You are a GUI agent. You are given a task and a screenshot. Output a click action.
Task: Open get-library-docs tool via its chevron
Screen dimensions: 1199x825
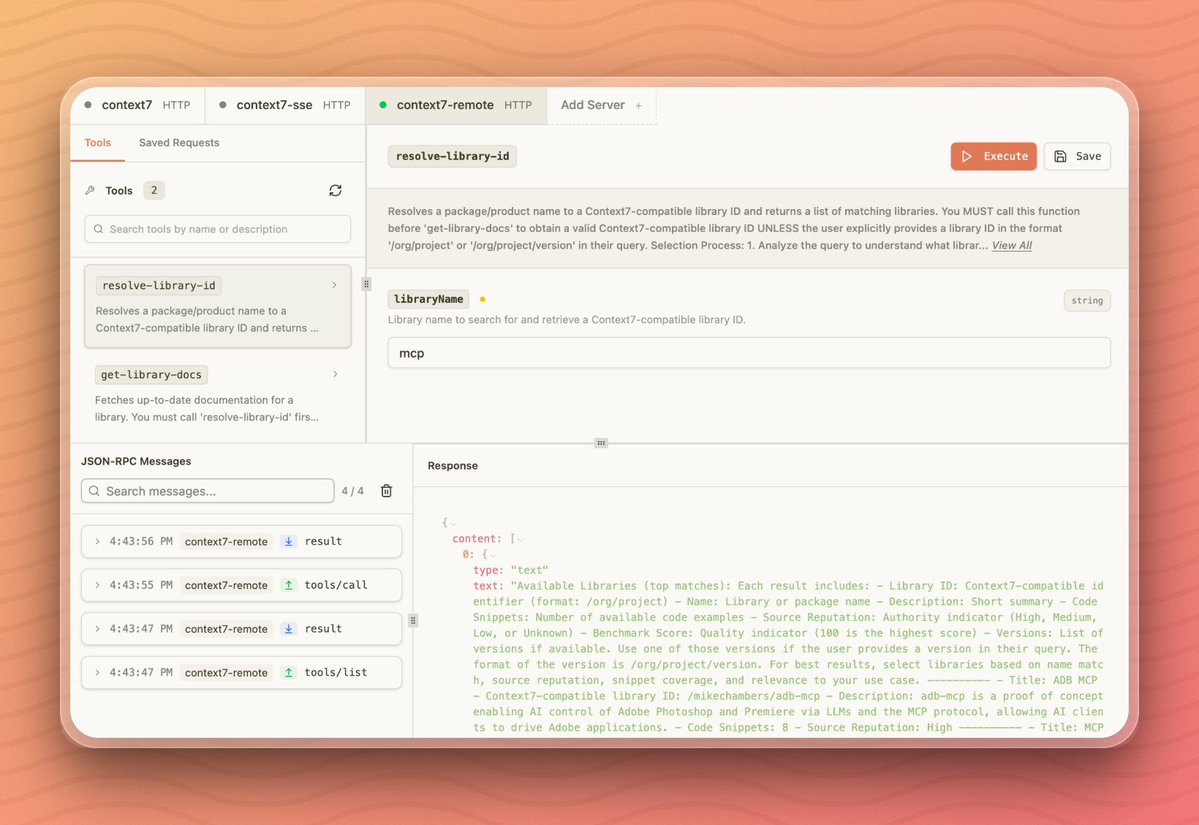pos(335,374)
